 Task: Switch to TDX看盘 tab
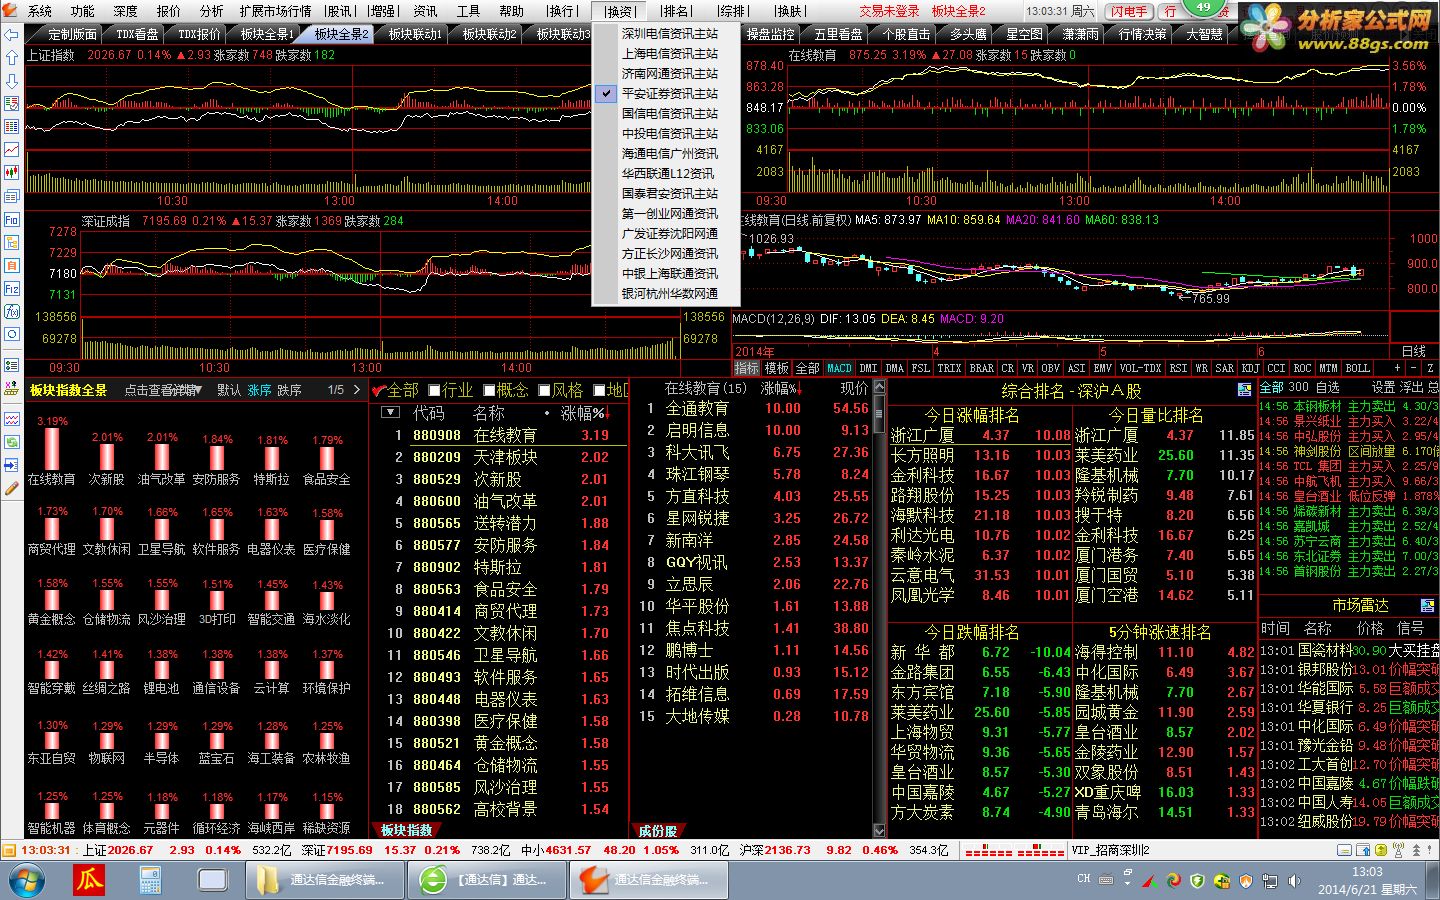(137, 34)
